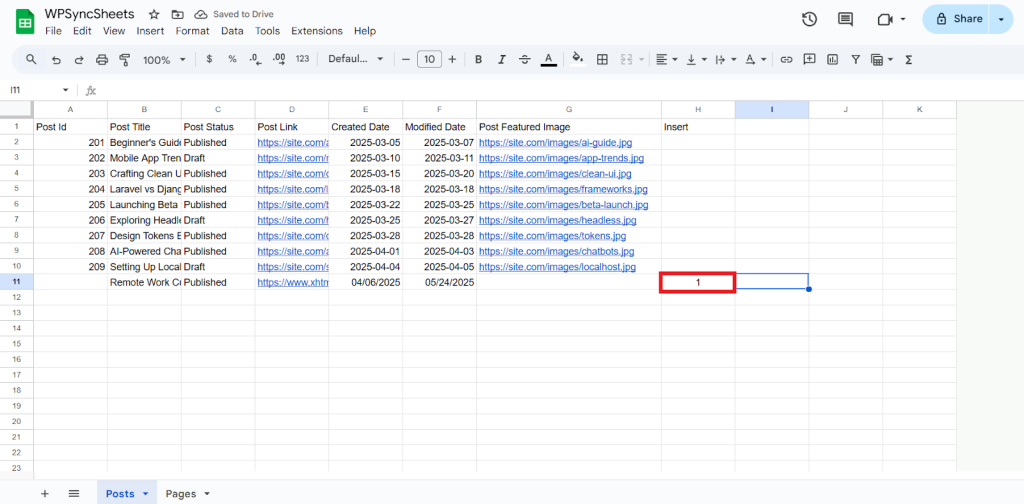Open the beta-launch.jpg image link
Image resolution: width=1024 pixels, height=504 pixels.
564,204
